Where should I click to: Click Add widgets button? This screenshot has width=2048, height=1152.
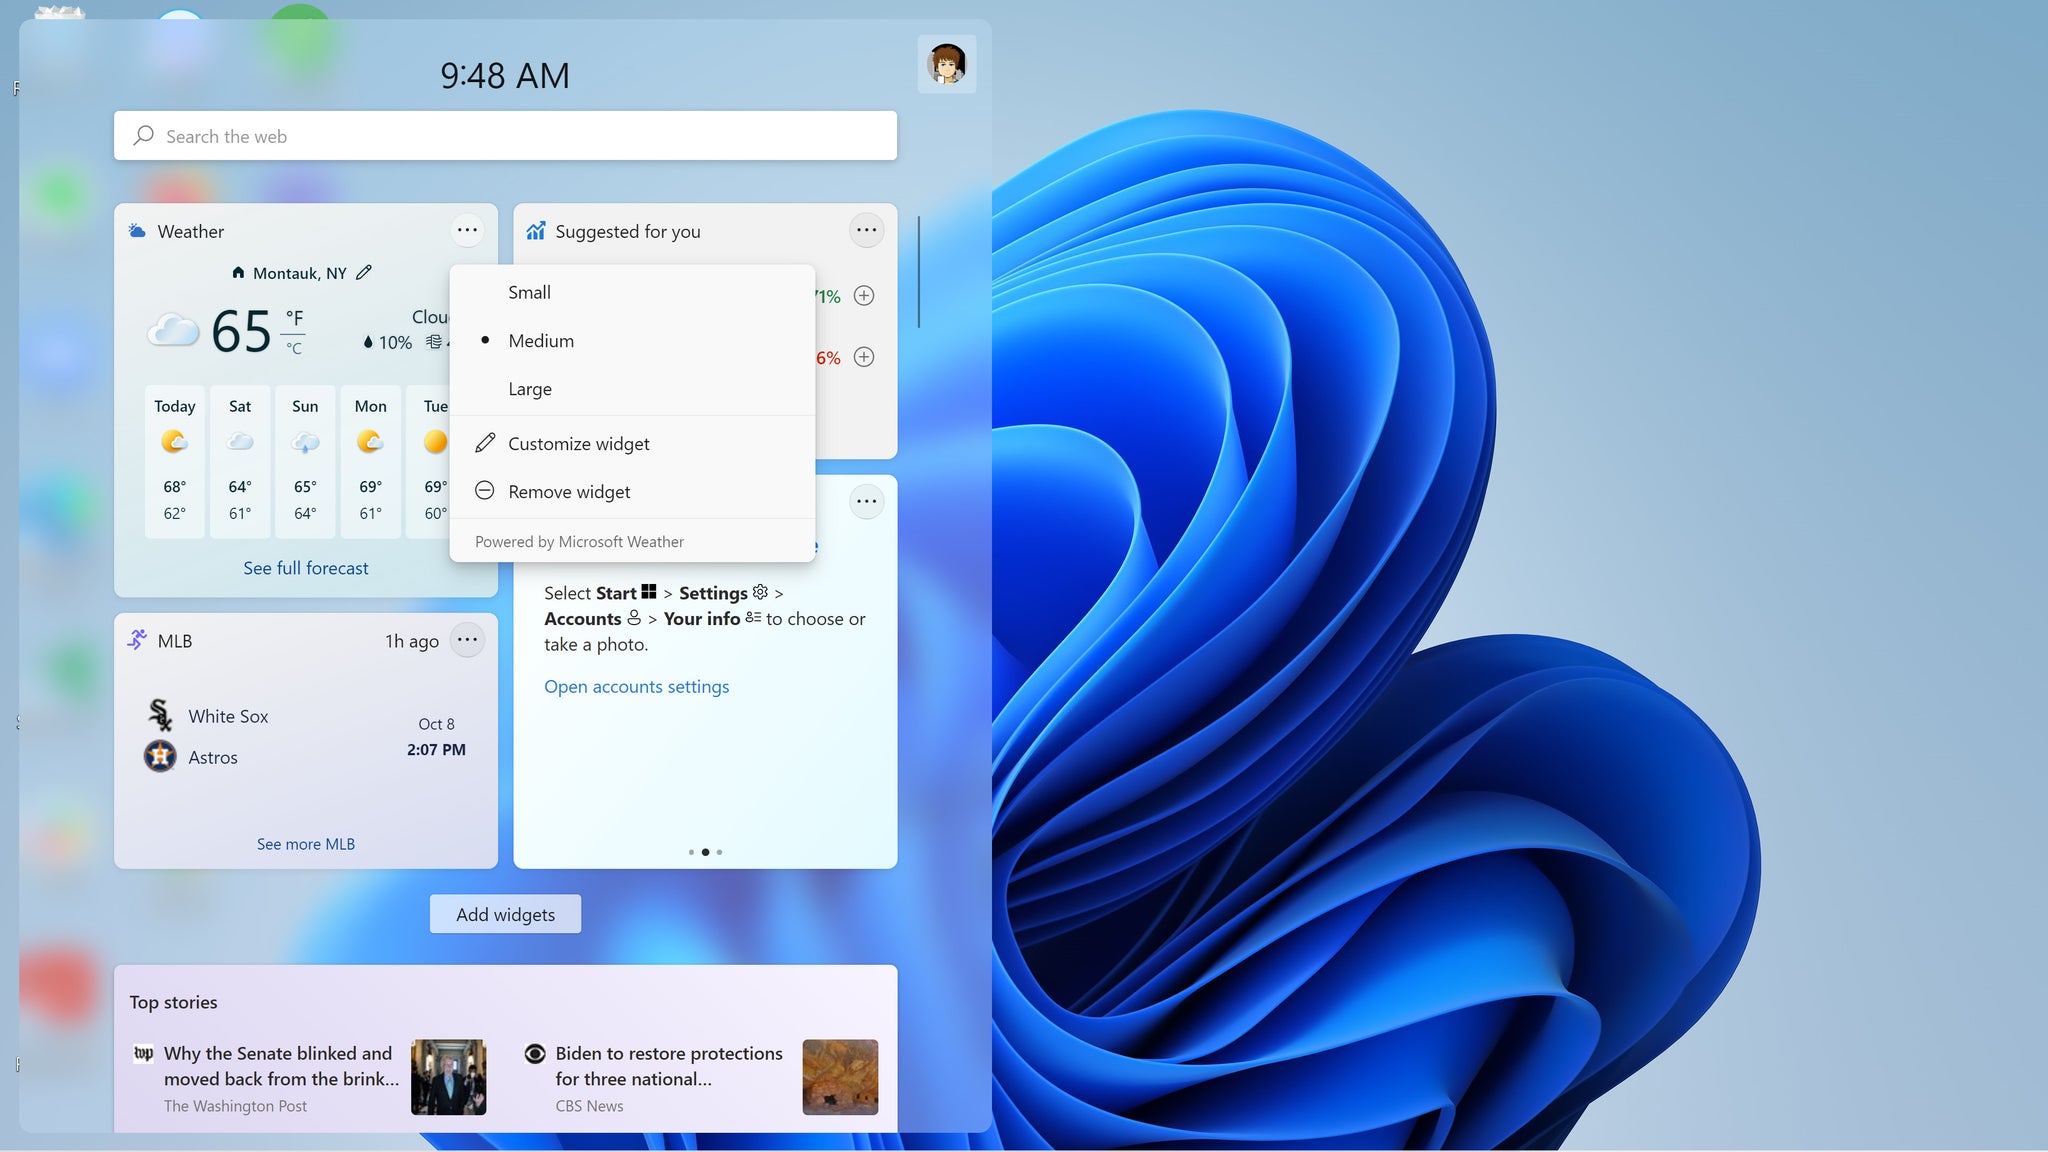pyautogui.click(x=505, y=913)
